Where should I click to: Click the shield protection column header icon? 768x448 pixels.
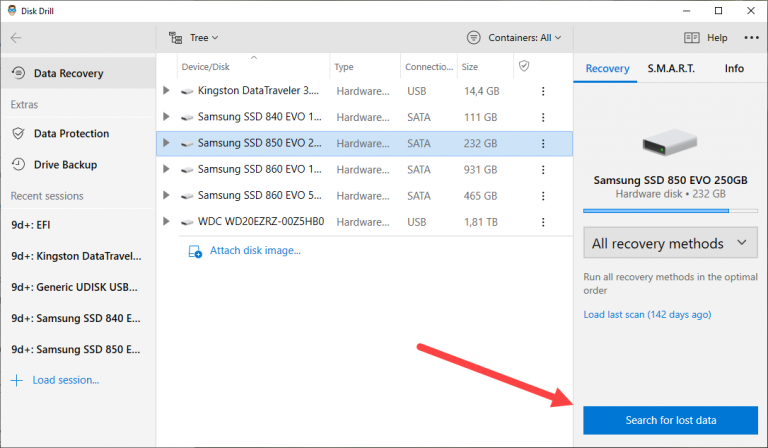pyautogui.click(x=522, y=66)
